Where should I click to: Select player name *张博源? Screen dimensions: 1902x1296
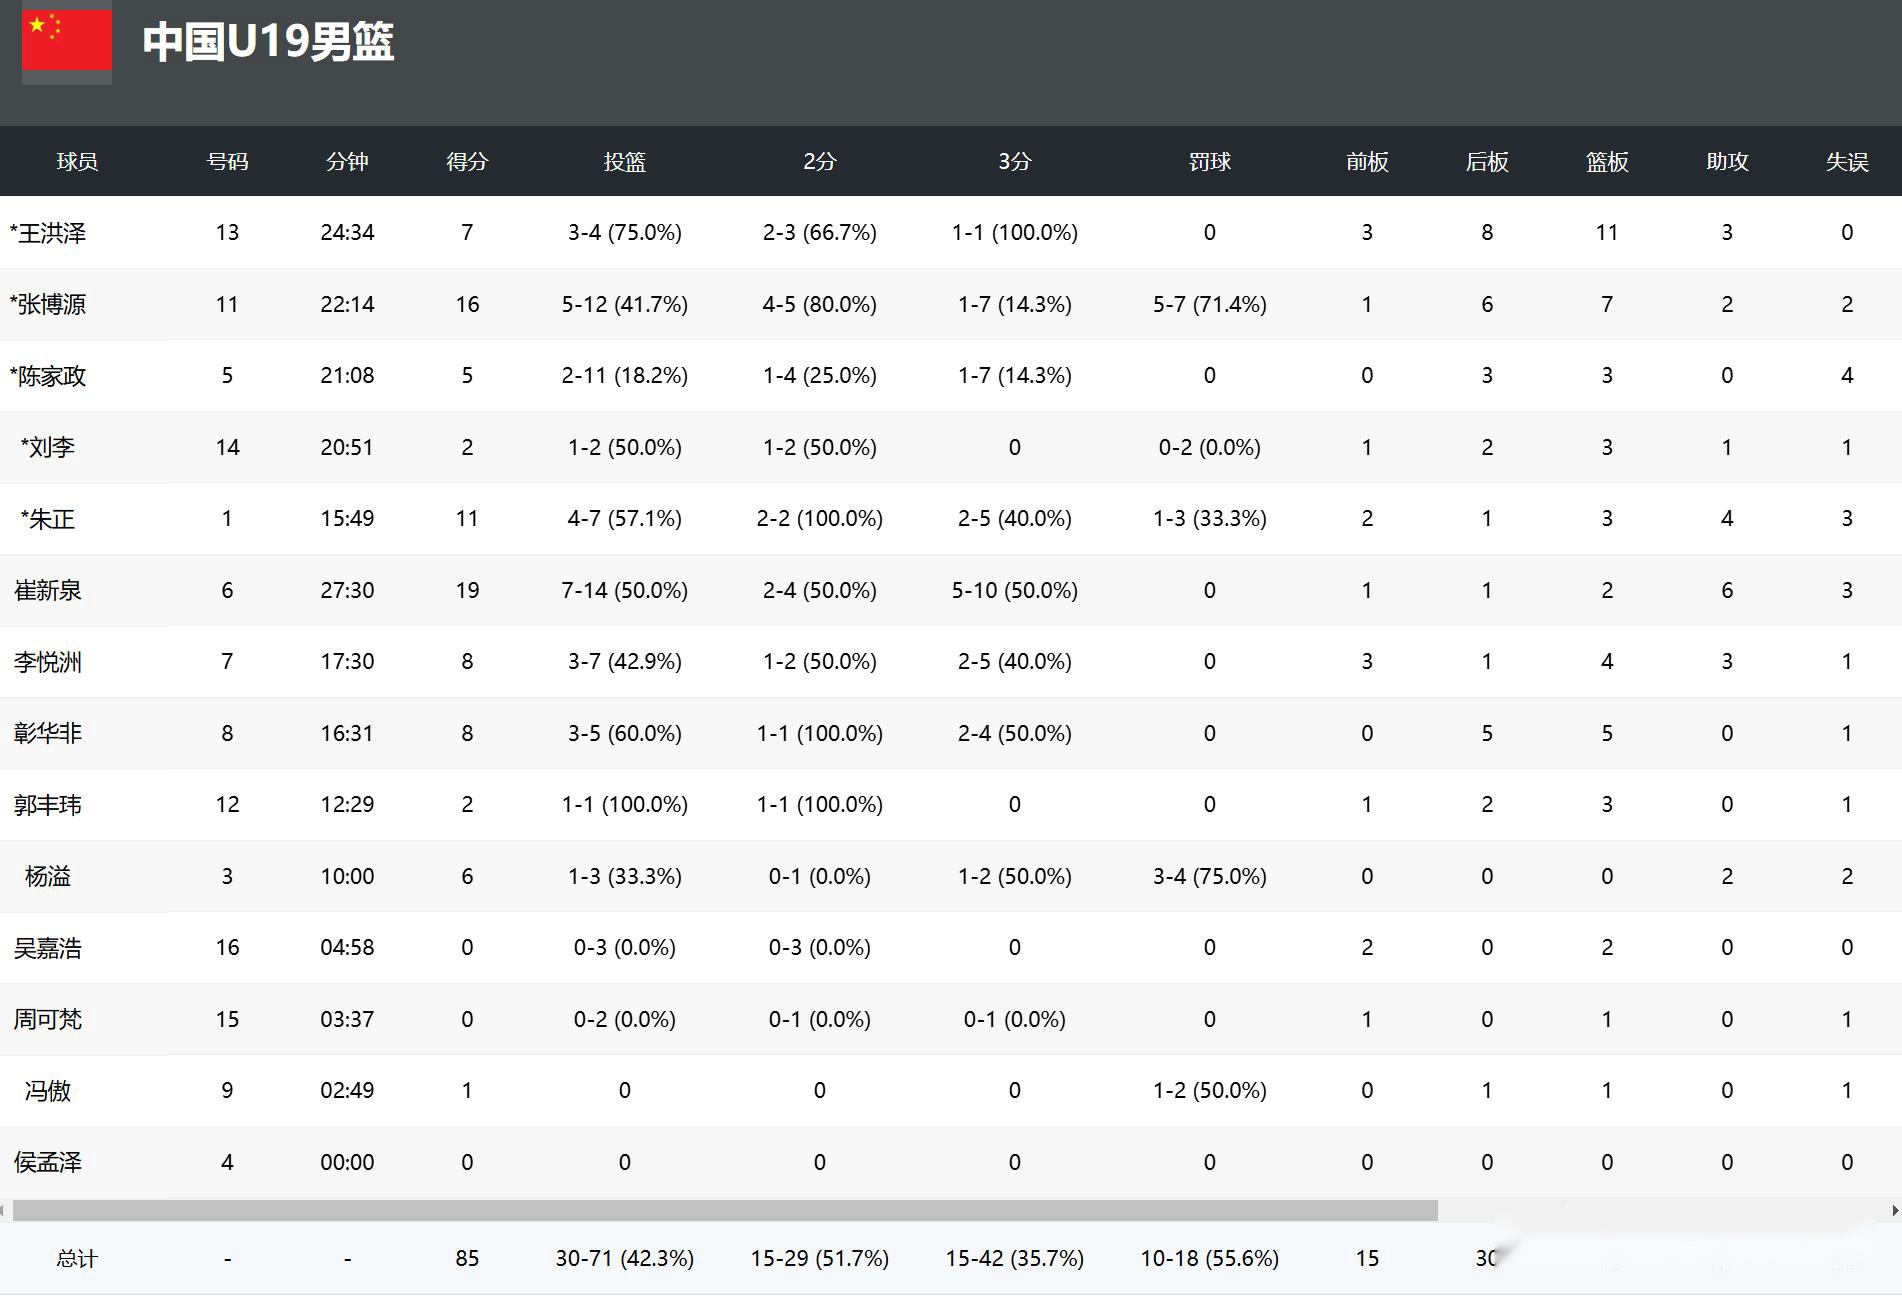48,304
